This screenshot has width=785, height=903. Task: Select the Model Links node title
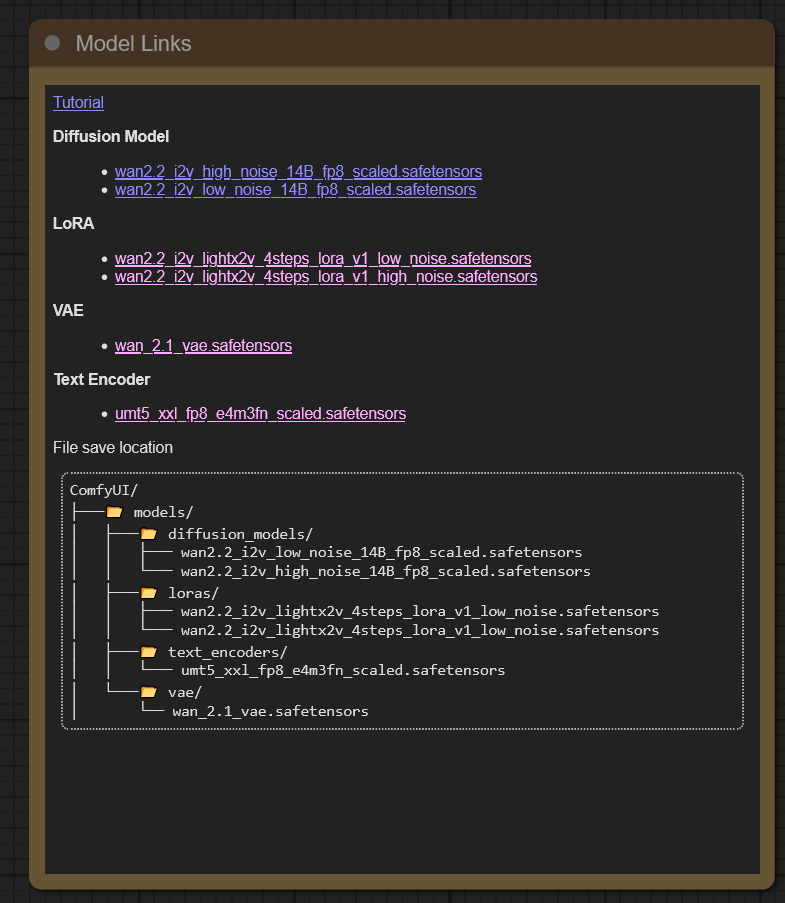(x=133, y=44)
